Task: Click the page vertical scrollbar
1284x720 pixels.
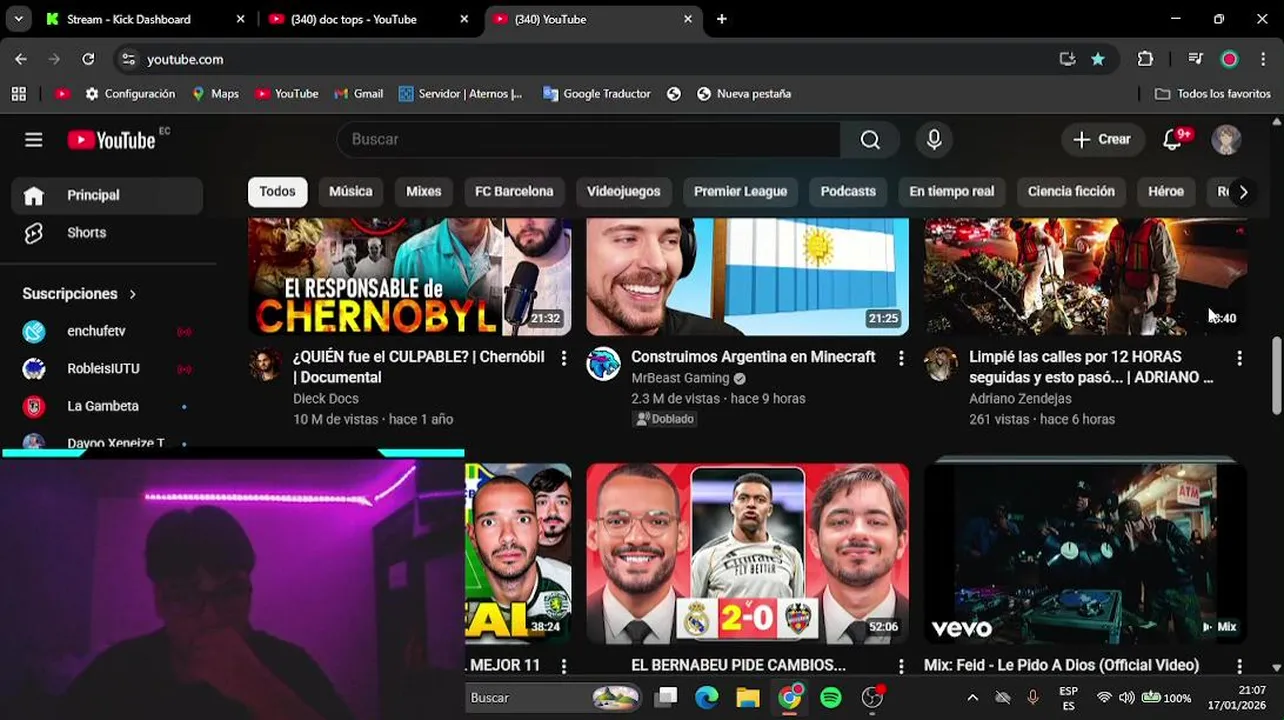Action: pyautogui.click(x=1276, y=375)
